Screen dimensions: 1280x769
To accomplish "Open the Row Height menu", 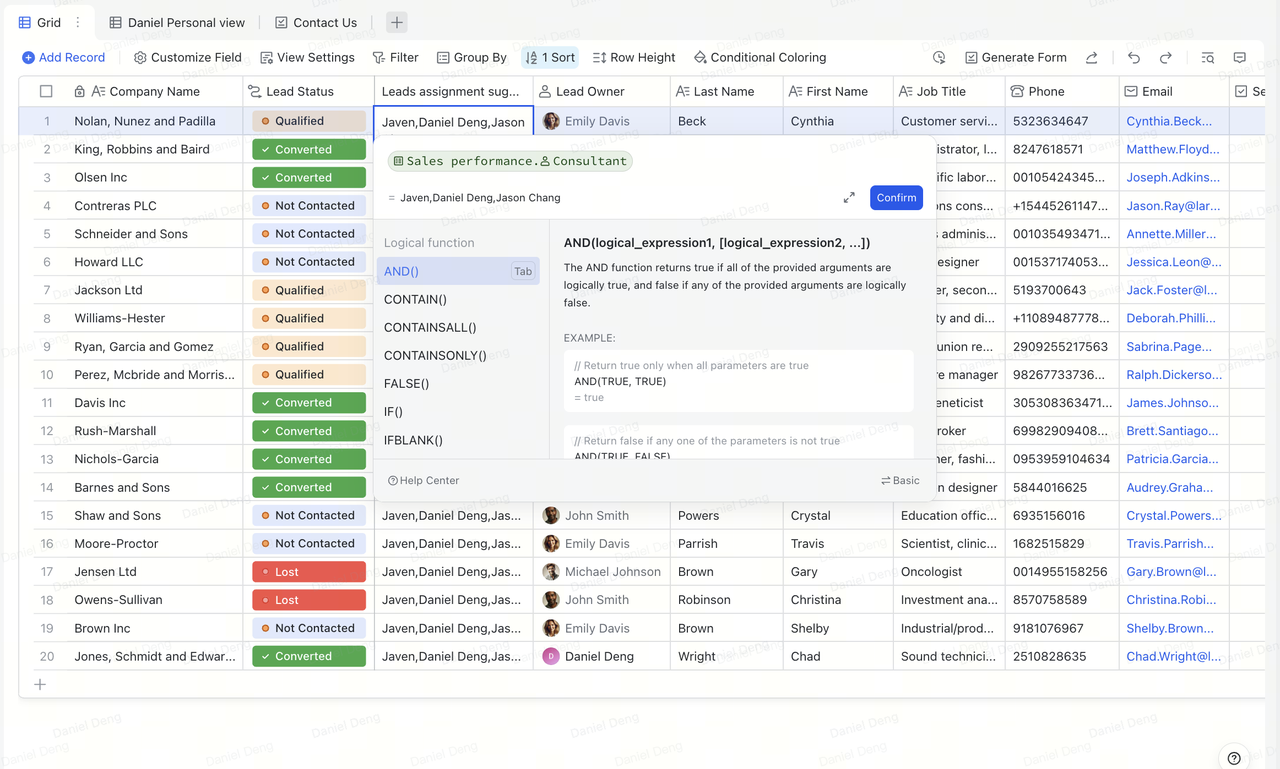I will point(634,58).
